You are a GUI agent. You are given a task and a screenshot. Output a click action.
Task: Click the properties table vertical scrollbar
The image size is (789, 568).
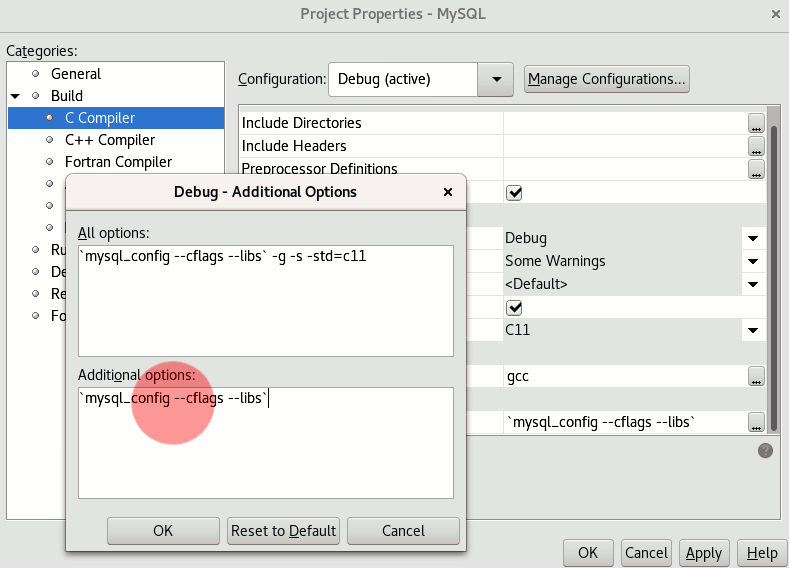coord(774,277)
